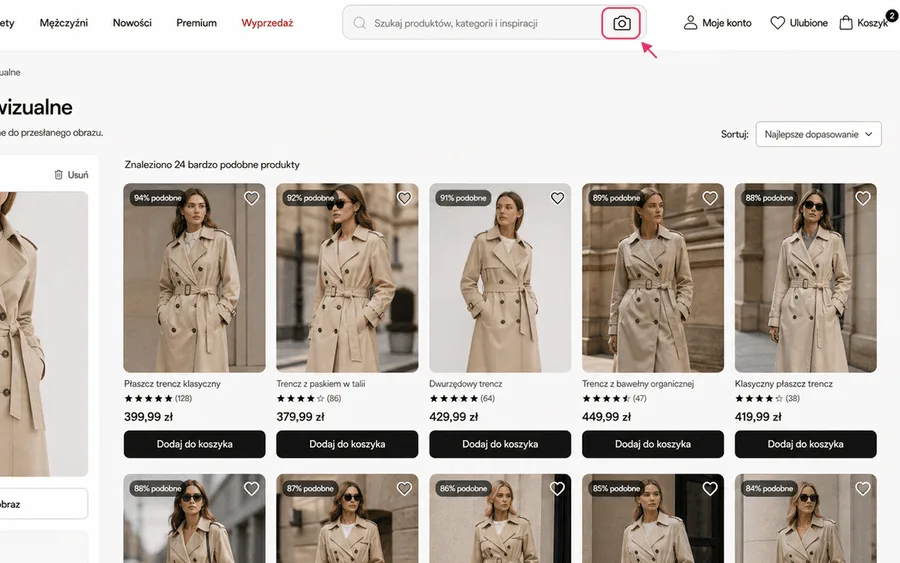Open the 91% podobne Dwurzędowy trencz image
This screenshot has height=563, width=900.
pyautogui.click(x=500, y=278)
